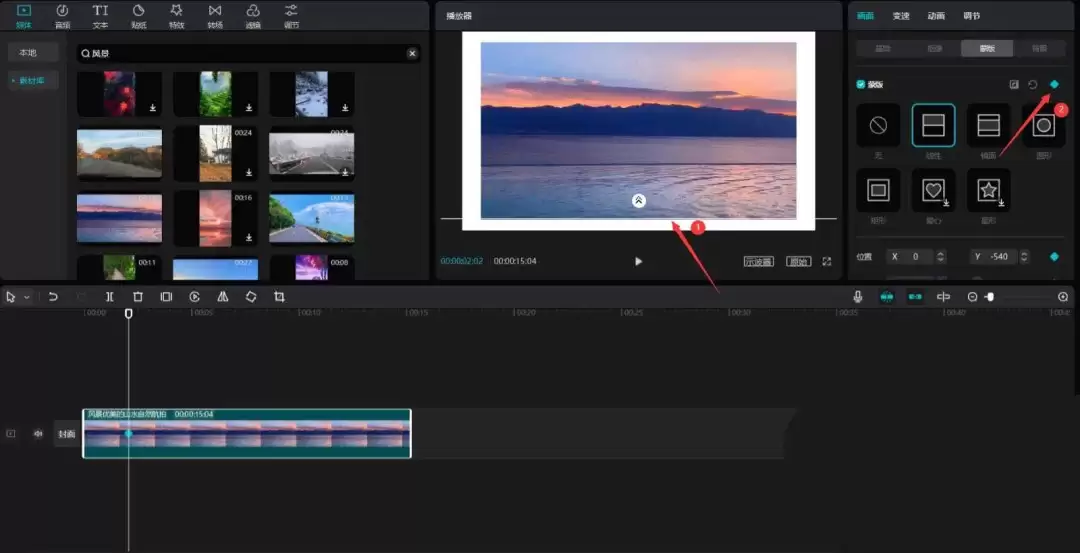The width and height of the screenshot is (1080, 553).
Task: Mute the main track audio
Action: (x=38, y=434)
